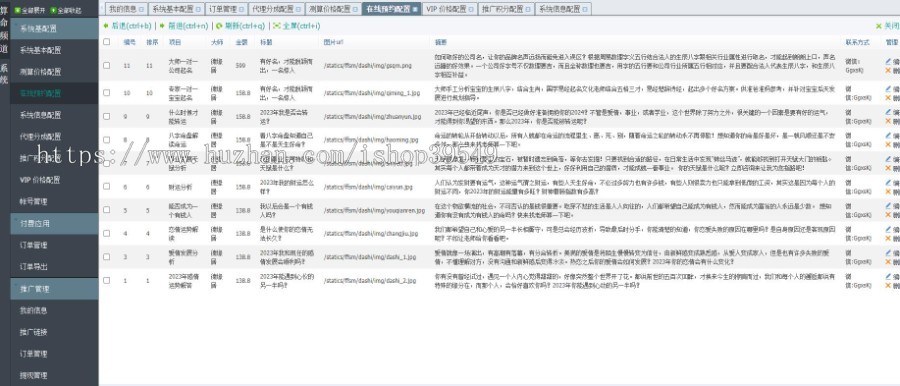
Task: Tick the select-all checkbox in table header
Action: click(106, 42)
